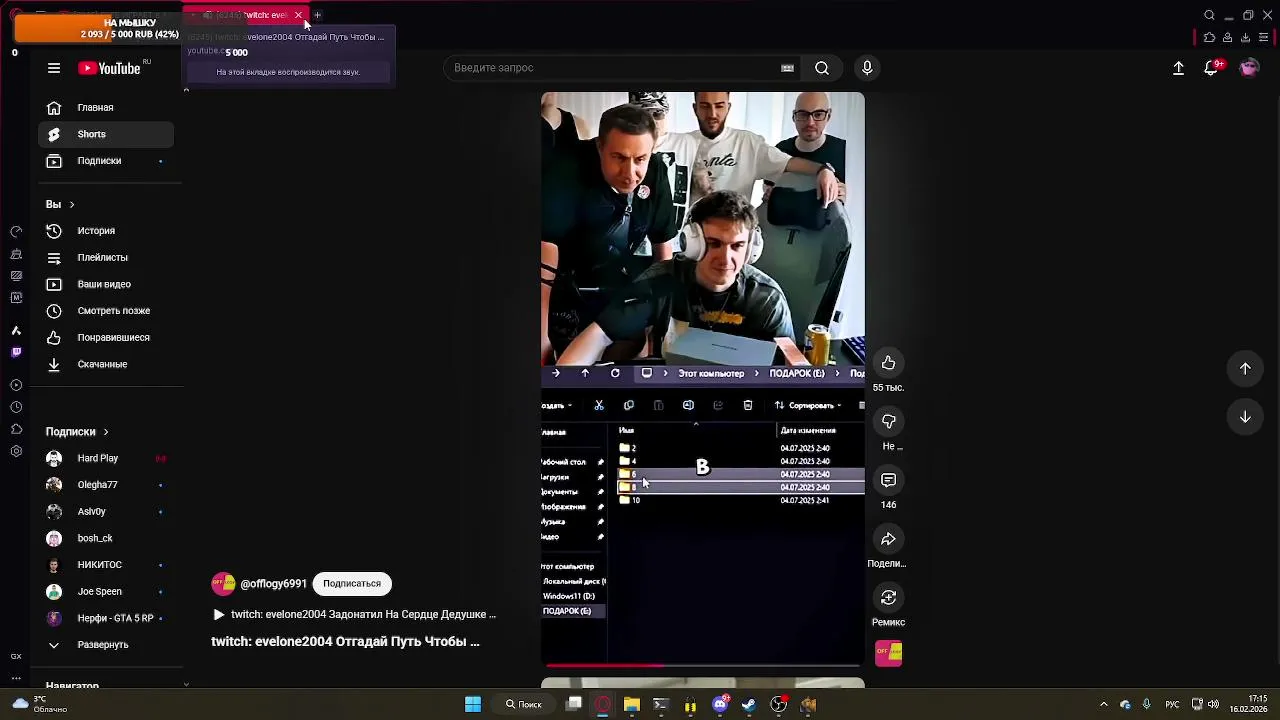Open Steam from the taskbar
1280x720 pixels.
pyautogui.click(x=749, y=705)
